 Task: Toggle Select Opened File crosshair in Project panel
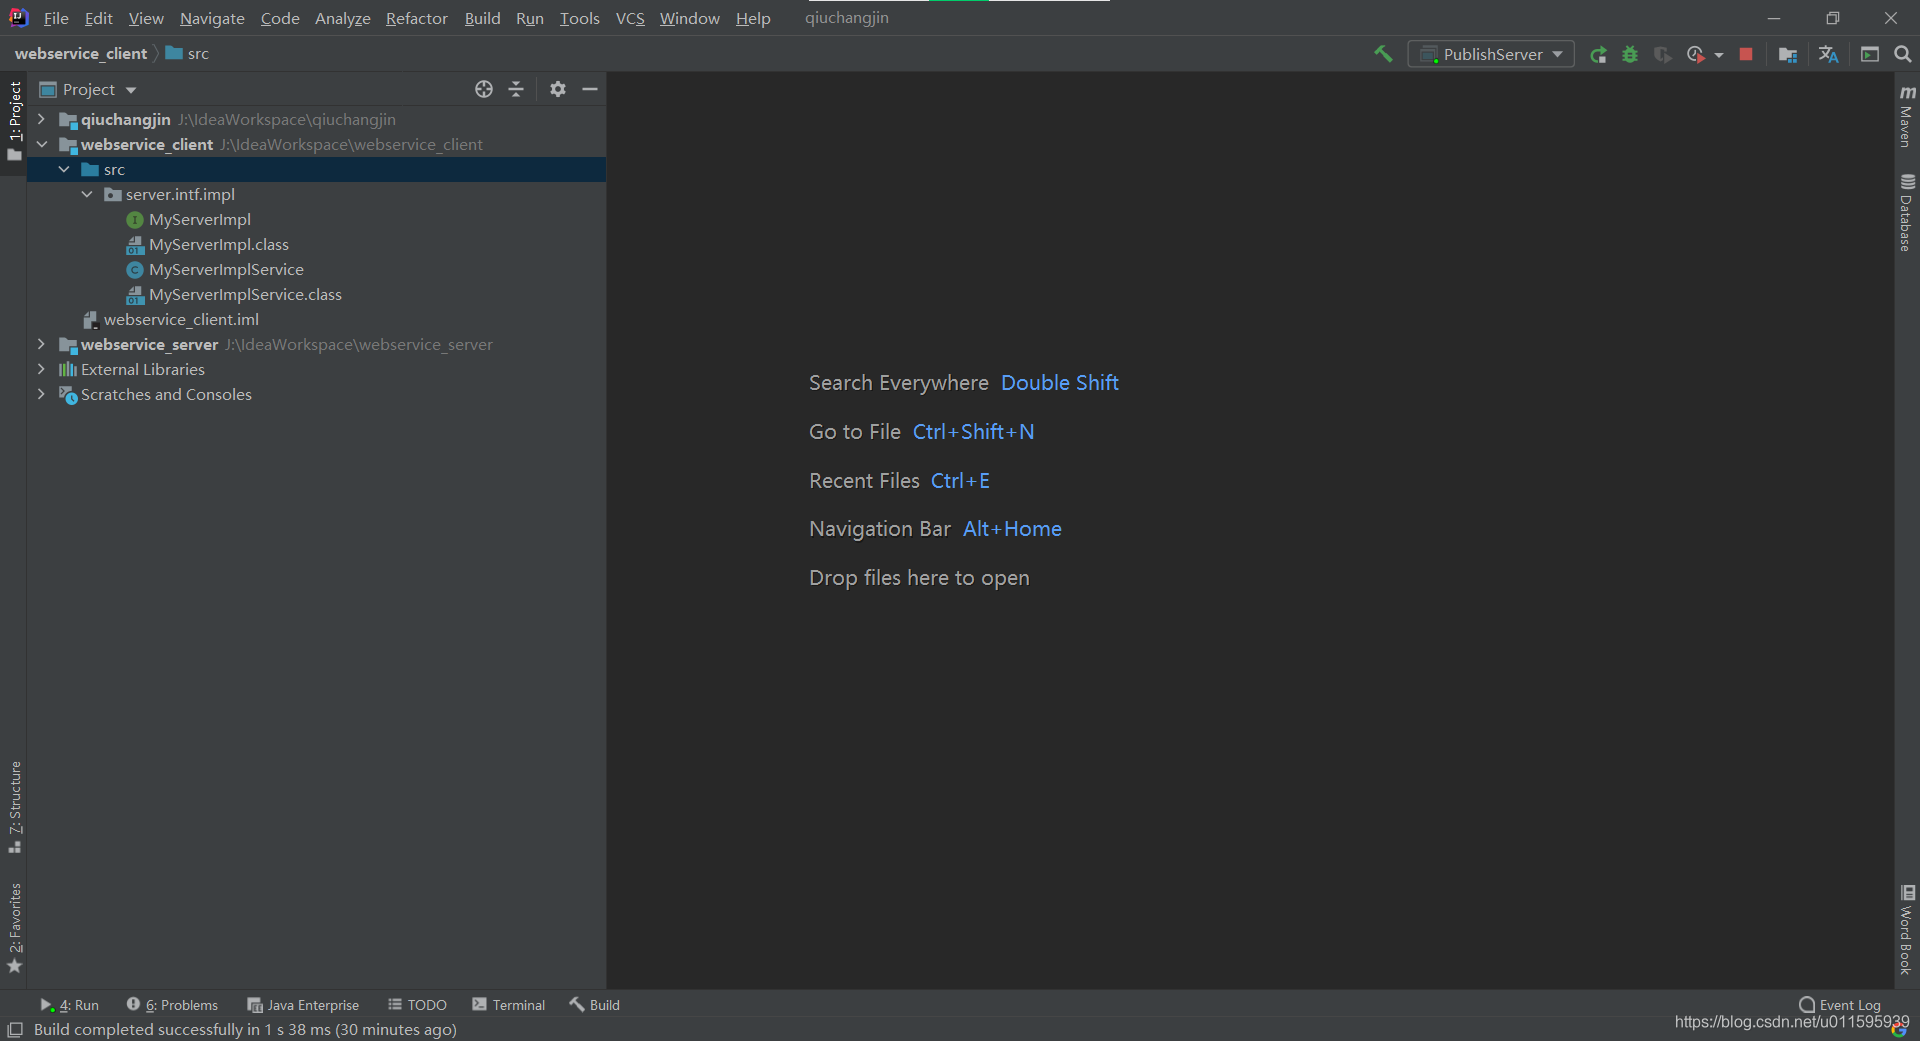484,89
